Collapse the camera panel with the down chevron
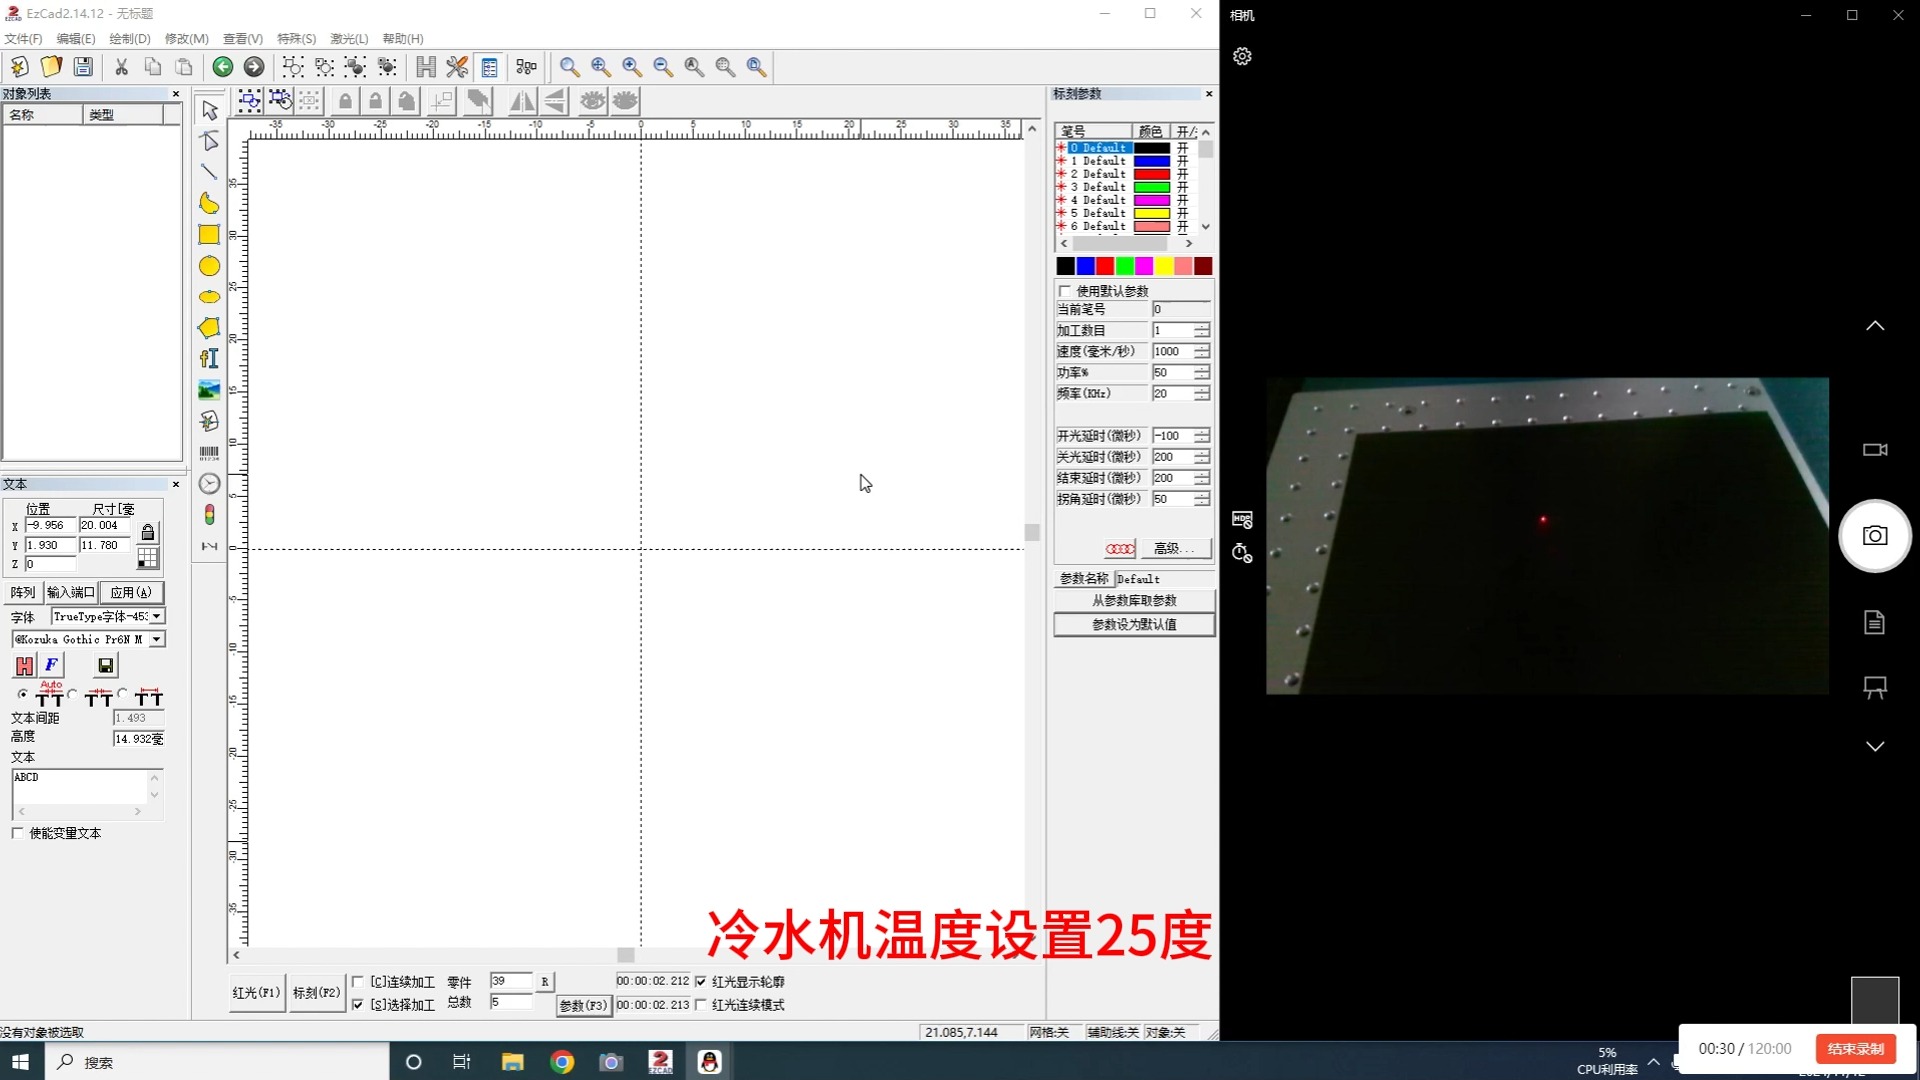The width and height of the screenshot is (1920, 1080). tap(1874, 747)
